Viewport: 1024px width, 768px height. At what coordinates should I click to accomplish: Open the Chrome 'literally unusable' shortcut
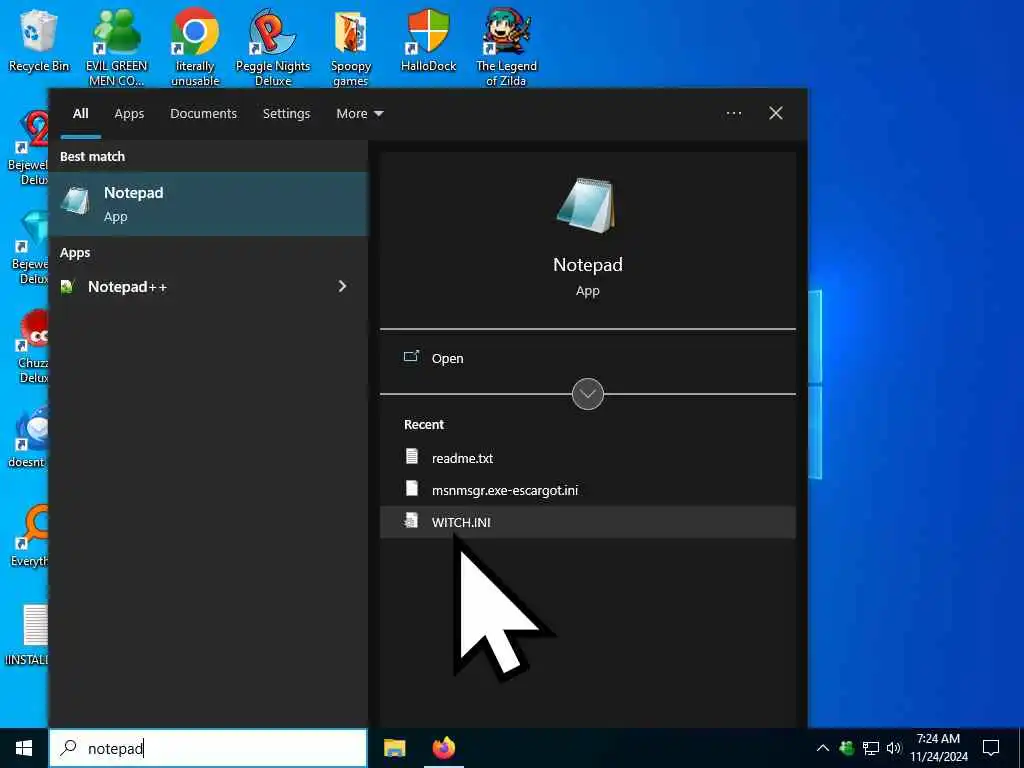tap(195, 47)
